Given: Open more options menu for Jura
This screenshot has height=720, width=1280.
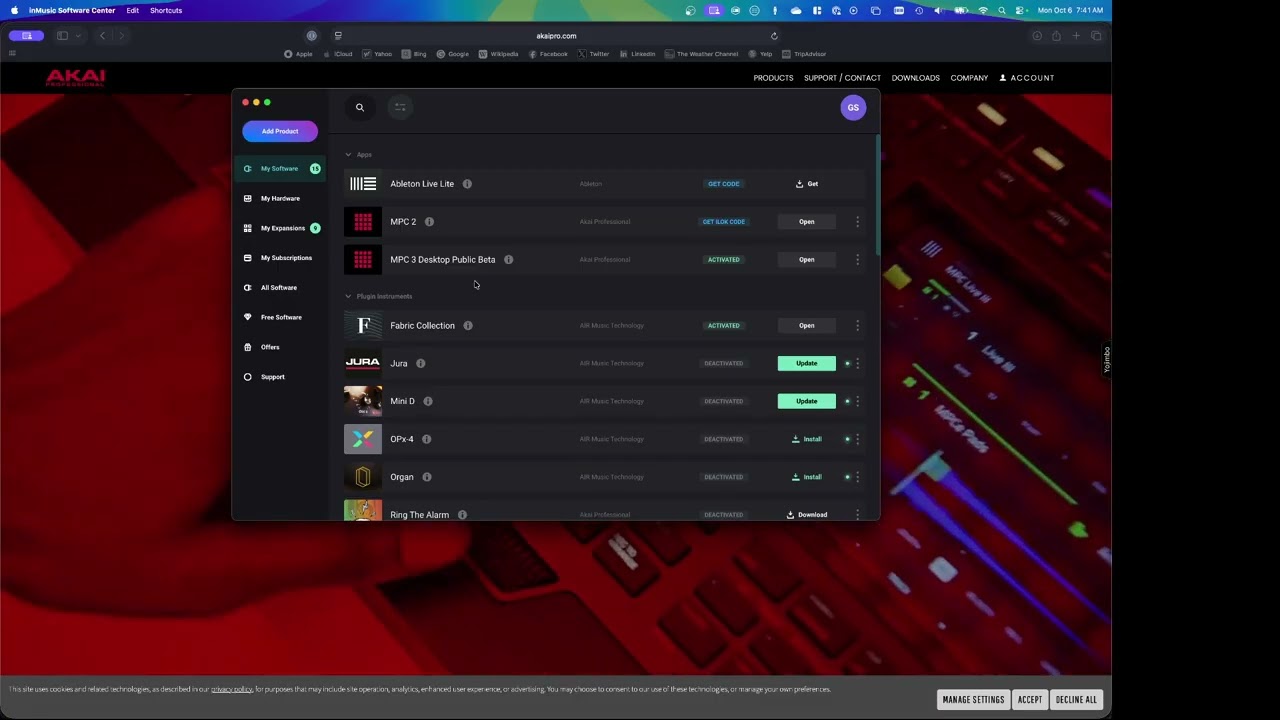Looking at the screenshot, I should coord(857,364).
